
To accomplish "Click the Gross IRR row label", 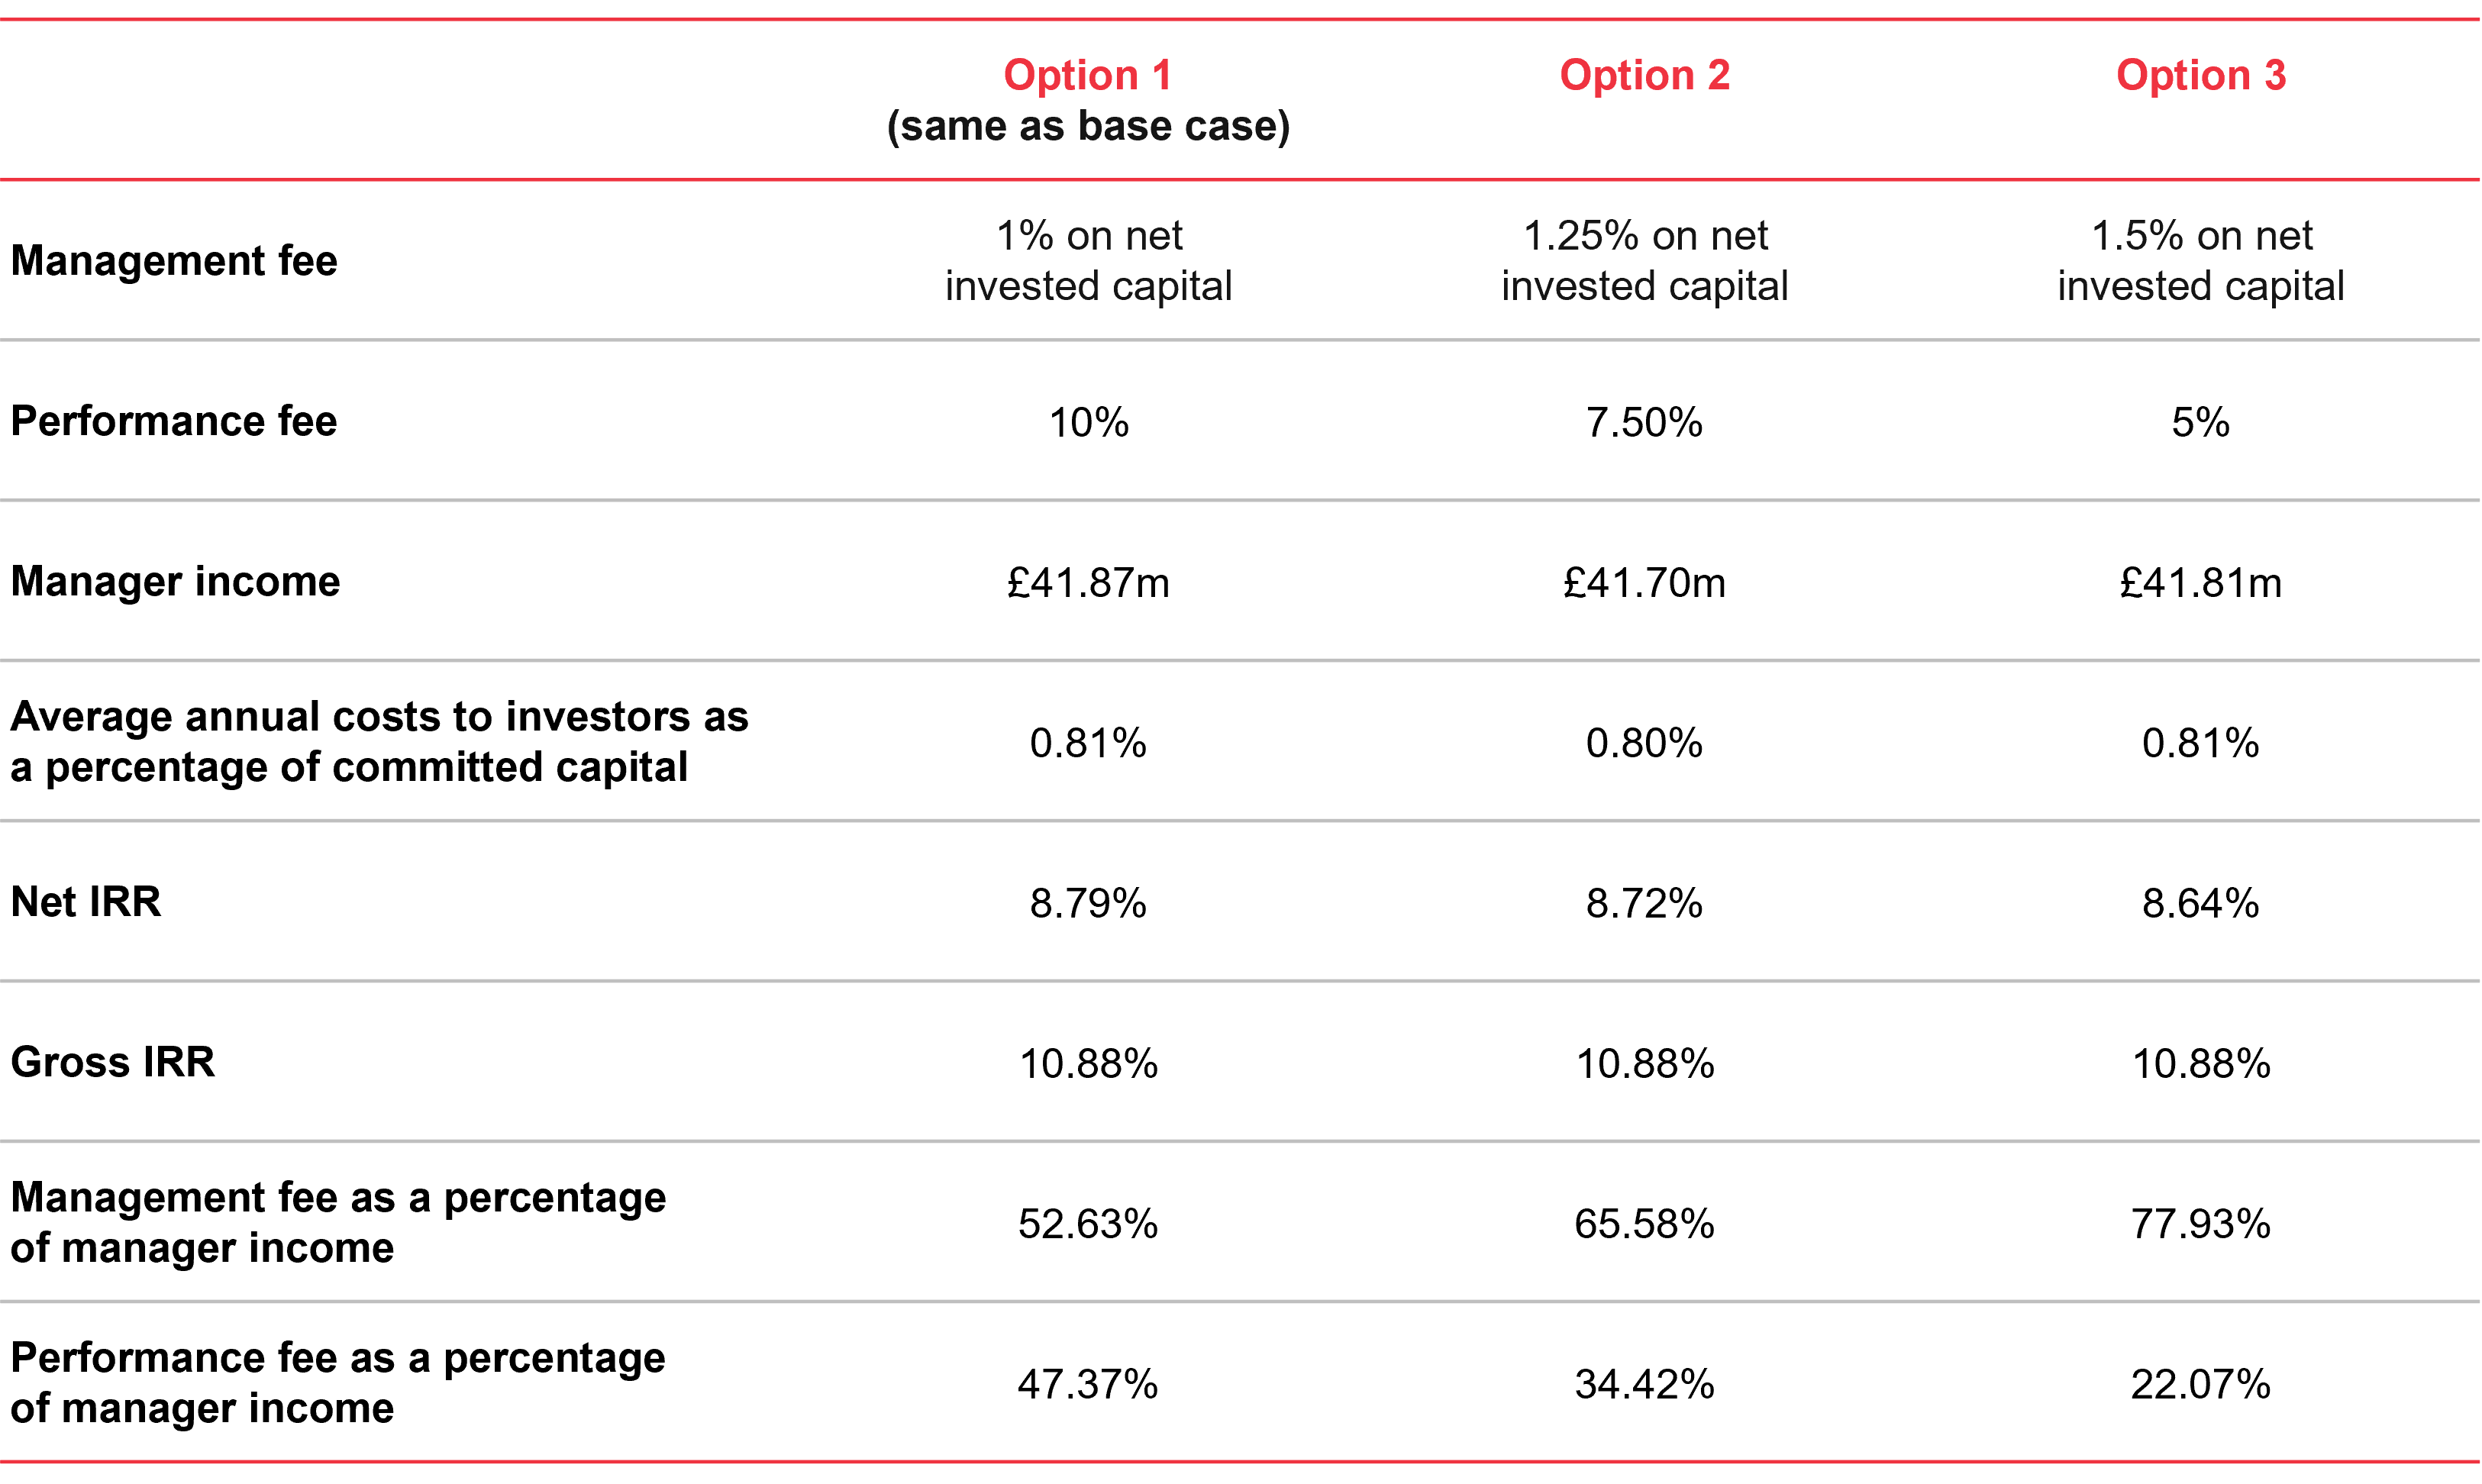I will tap(113, 1062).
